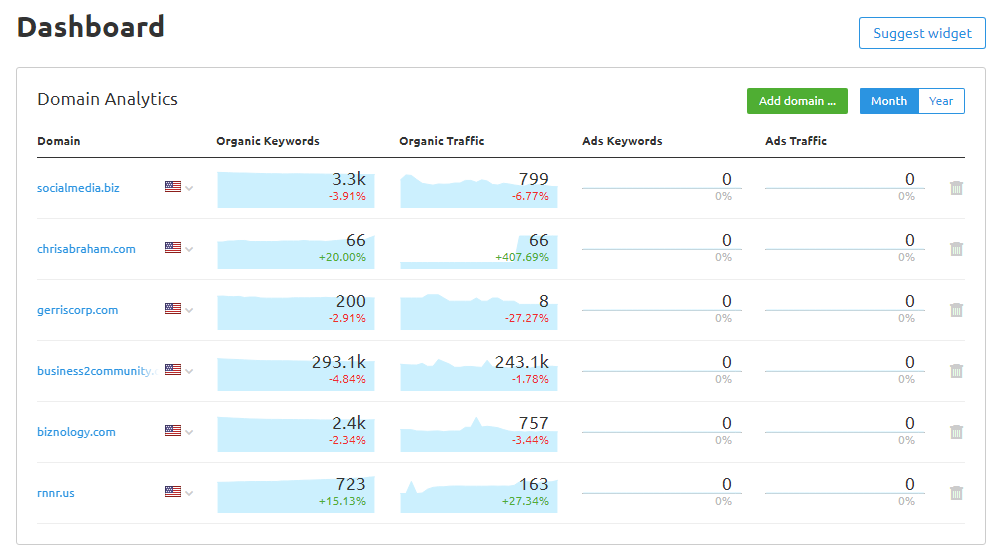Screen dimensions: 997x559
Task: Click the Ads Keywords column header
Action: pyautogui.click(x=622, y=141)
